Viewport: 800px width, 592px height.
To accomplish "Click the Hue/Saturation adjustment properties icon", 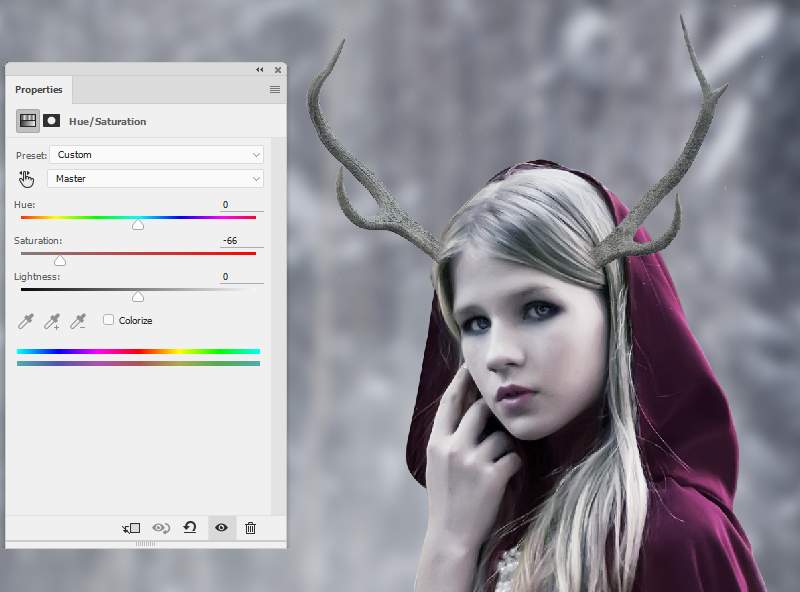I will pyautogui.click(x=27, y=121).
